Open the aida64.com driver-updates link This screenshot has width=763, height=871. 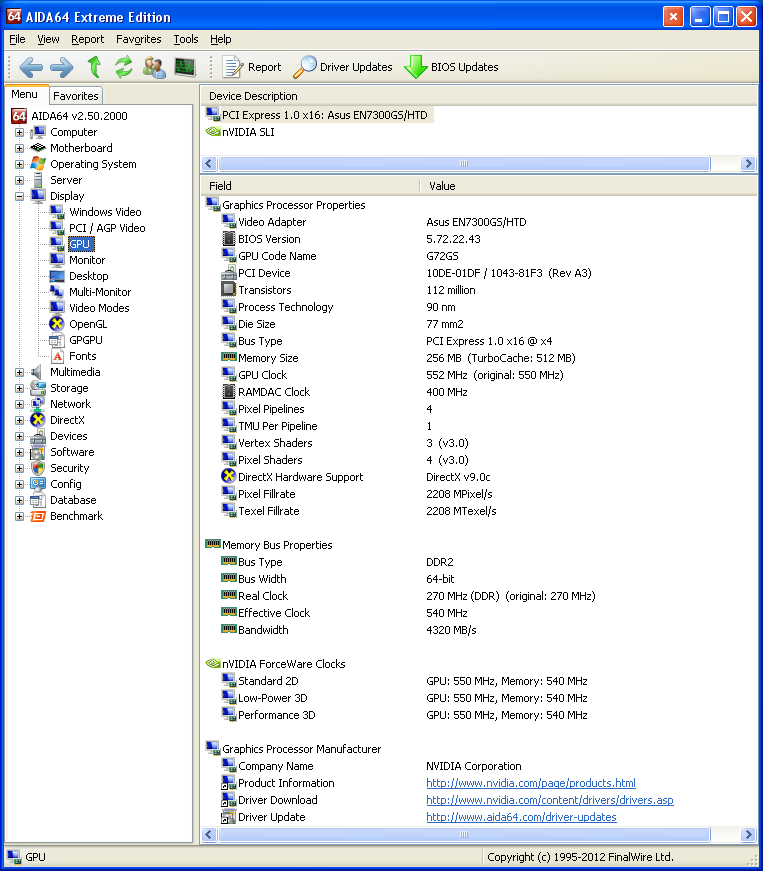click(521, 817)
